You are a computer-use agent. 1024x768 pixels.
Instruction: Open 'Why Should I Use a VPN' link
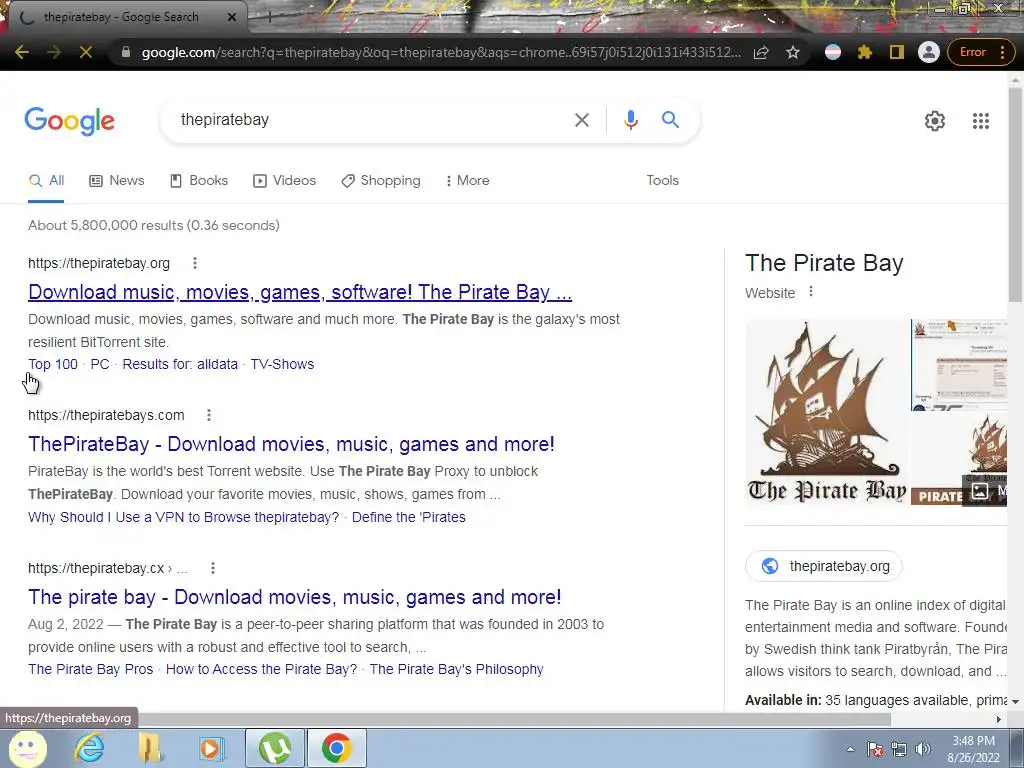(184, 517)
